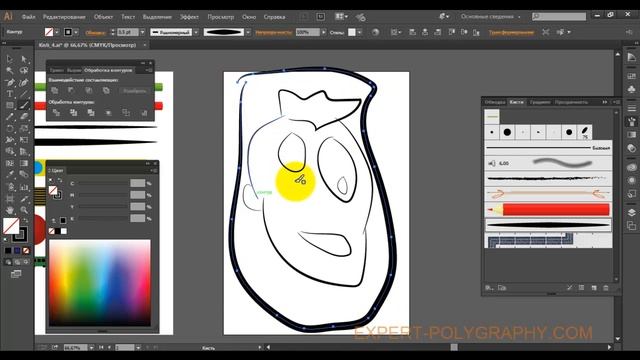The height and width of the screenshot is (360, 640).
Task: Select the Line Segment tool
Action: 24,93
